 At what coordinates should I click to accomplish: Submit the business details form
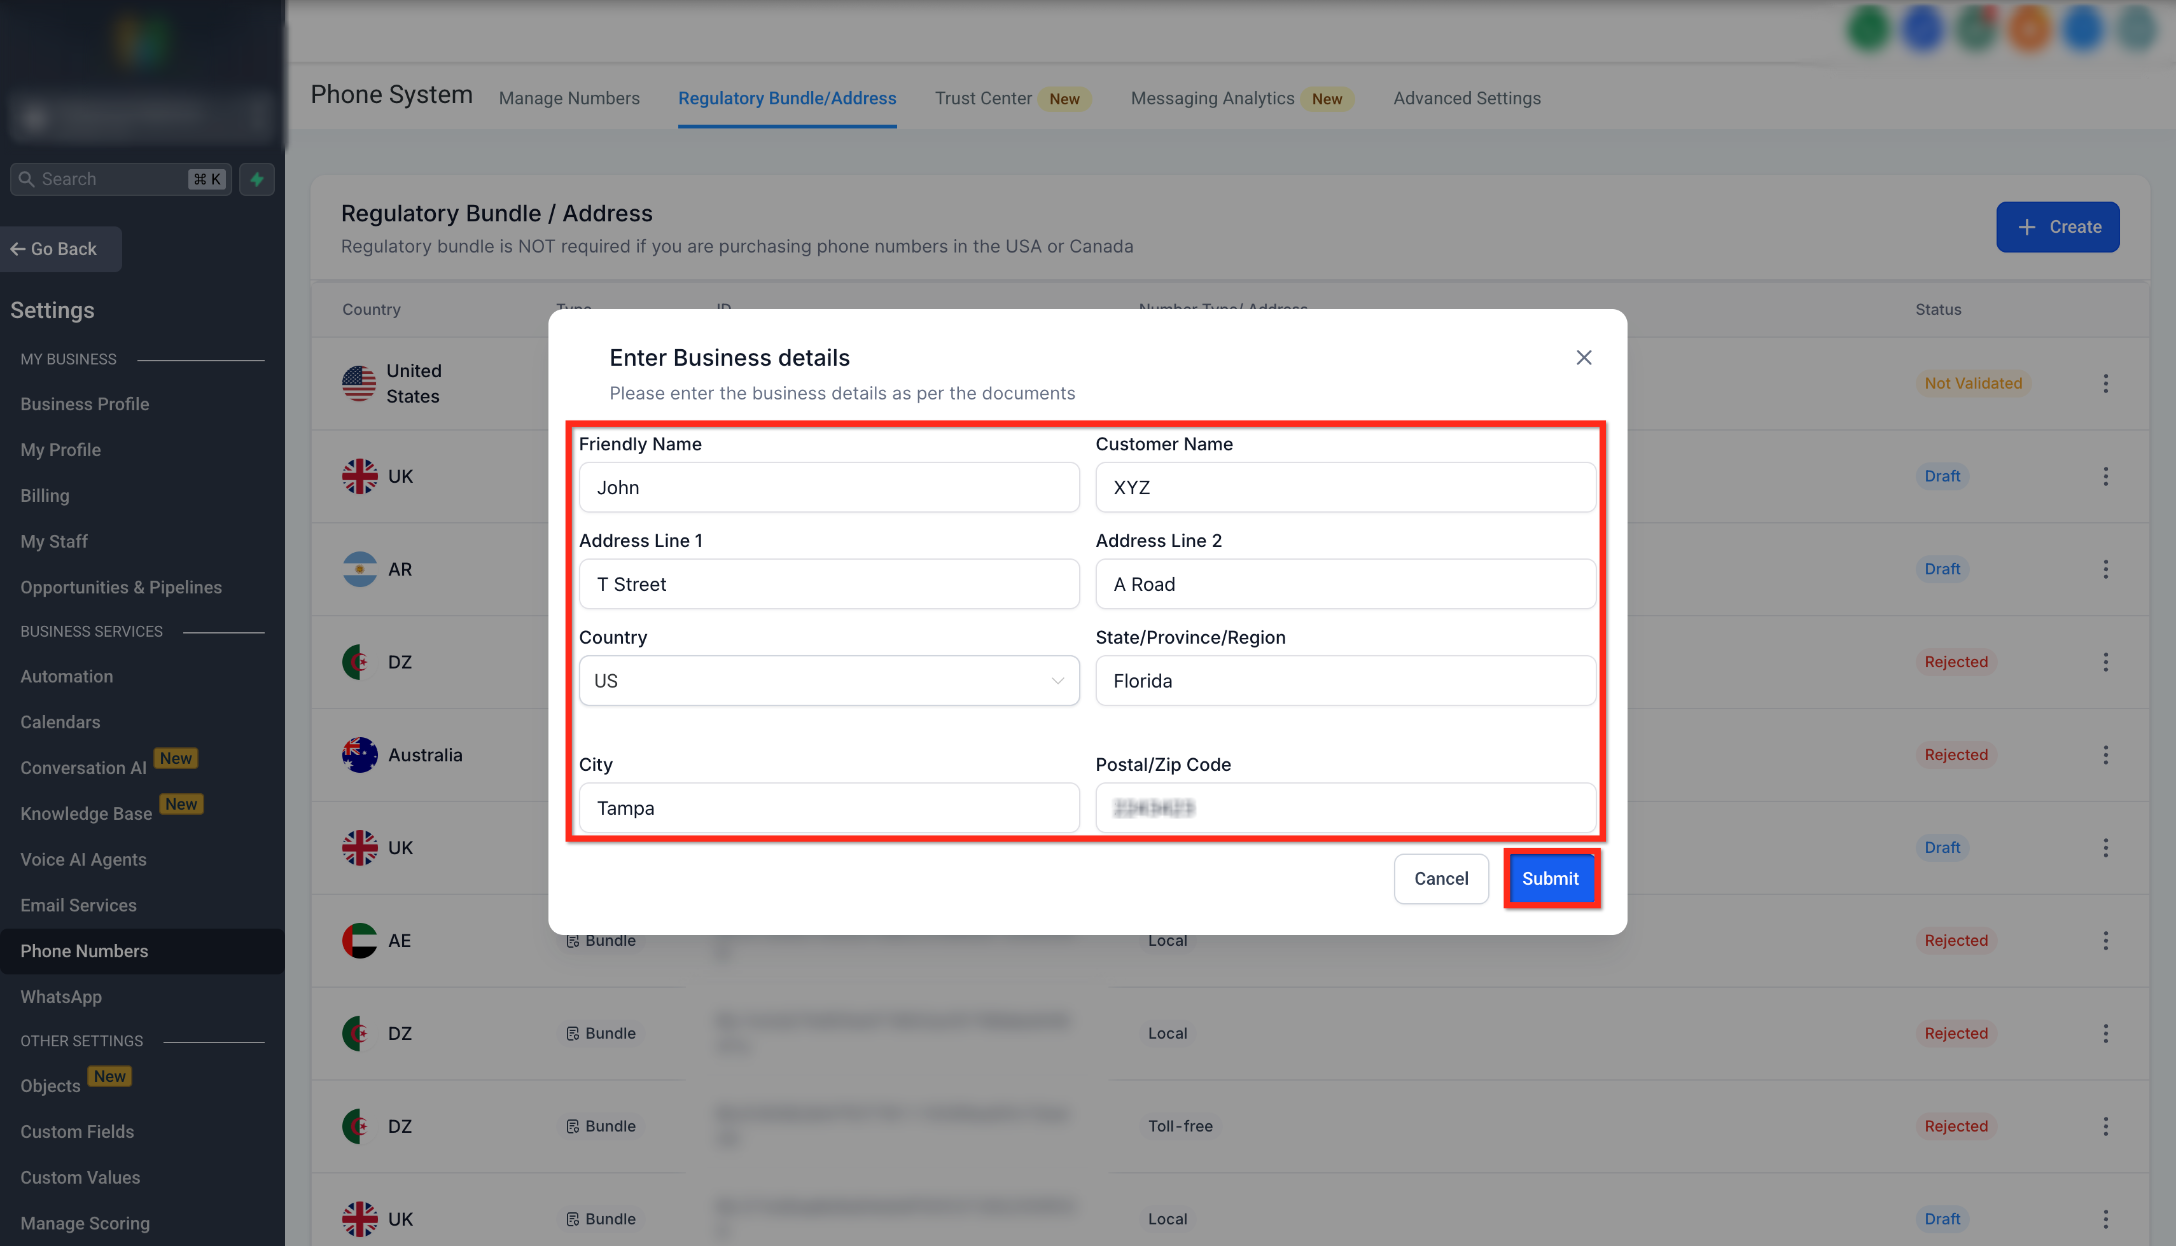pyautogui.click(x=1550, y=879)
